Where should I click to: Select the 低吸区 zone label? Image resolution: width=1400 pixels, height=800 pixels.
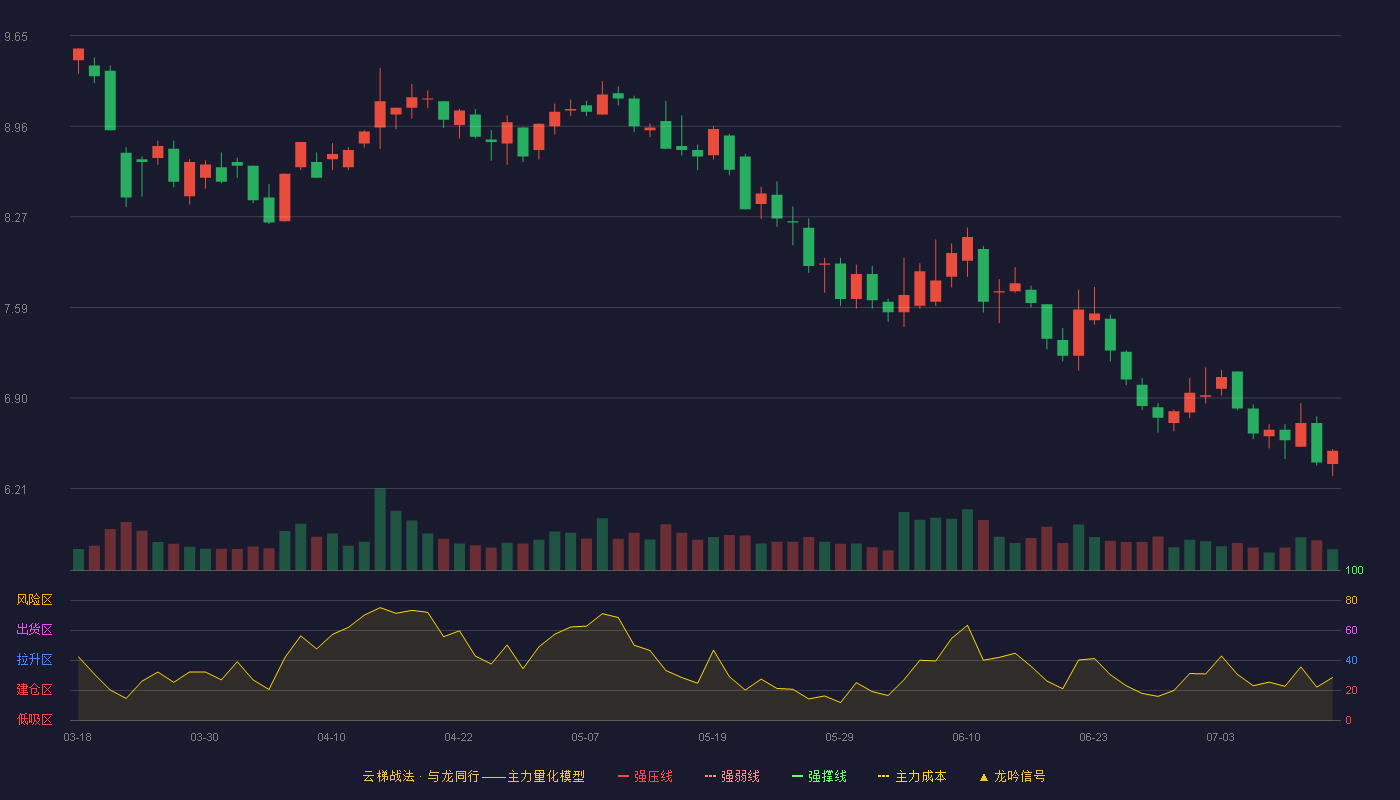click(x=34, y=719)
